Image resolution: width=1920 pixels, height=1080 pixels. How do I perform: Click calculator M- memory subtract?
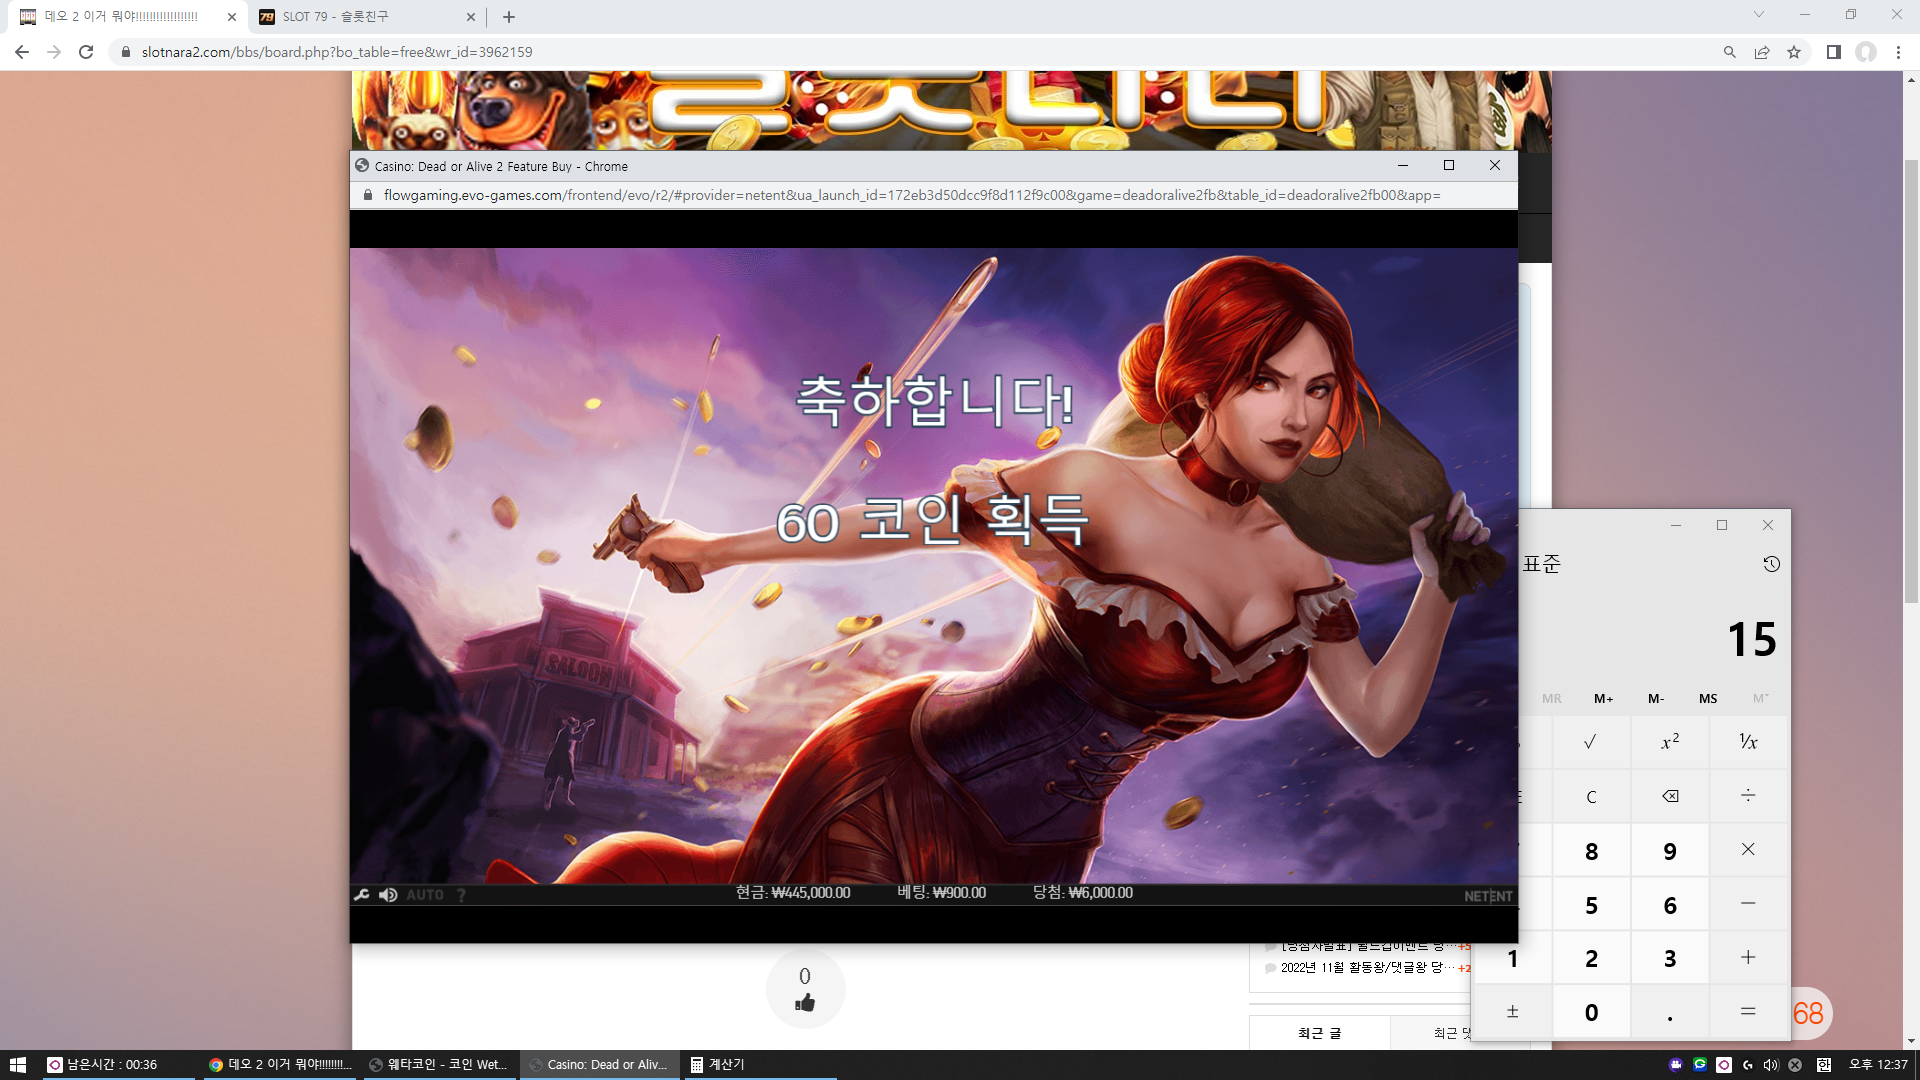1656,698
